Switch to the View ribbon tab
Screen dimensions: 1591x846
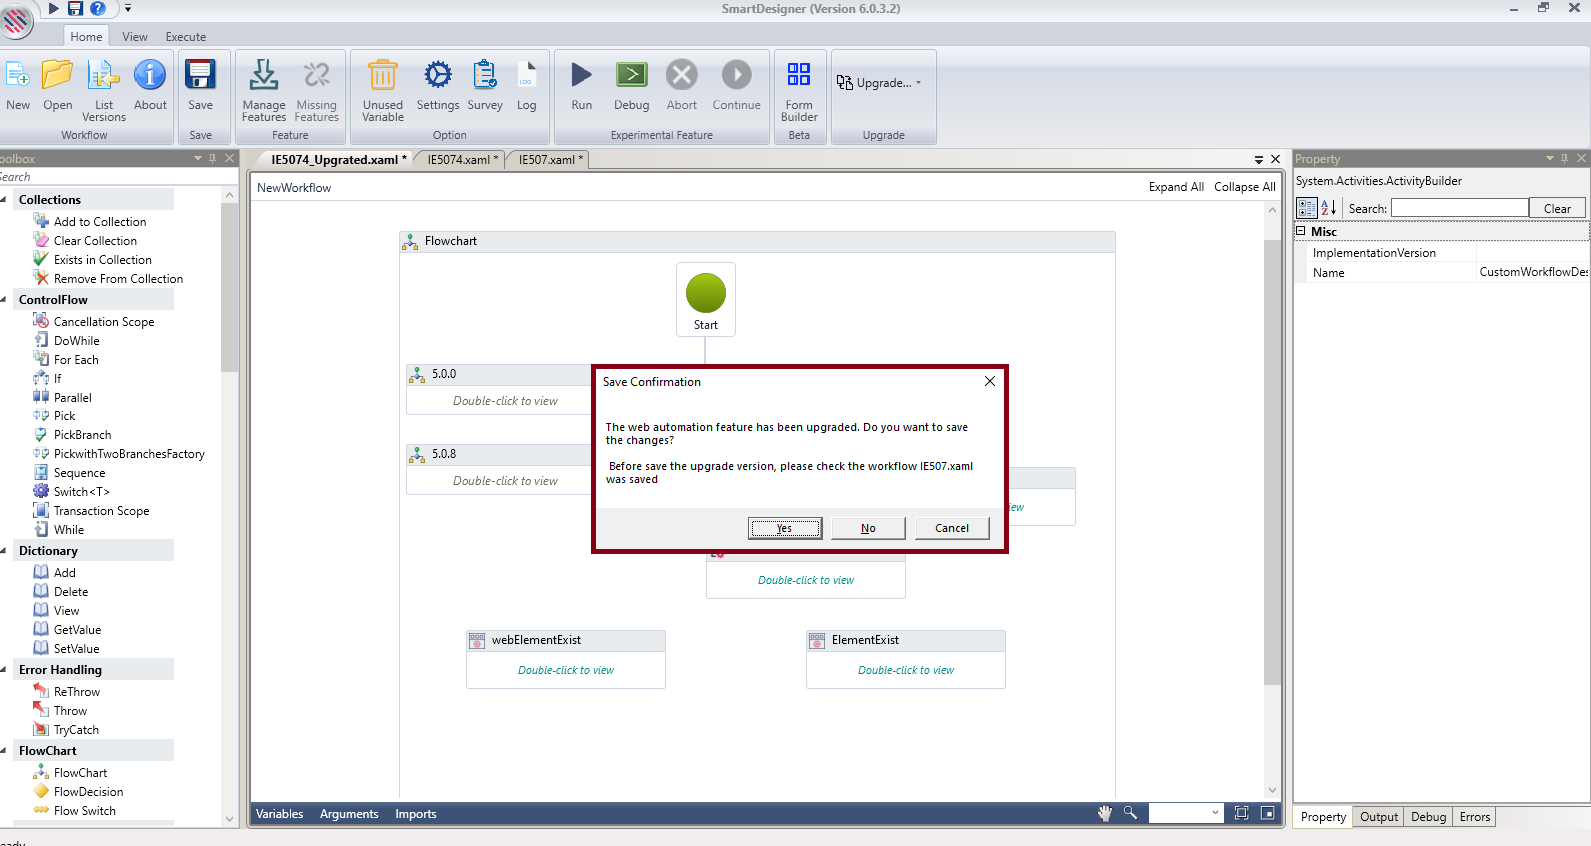(135, 37)
